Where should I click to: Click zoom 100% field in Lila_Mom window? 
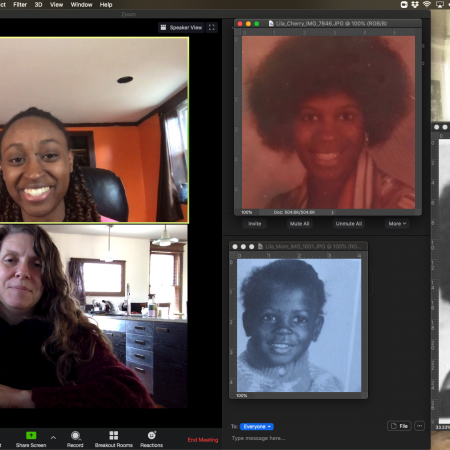tap(242, 396)
